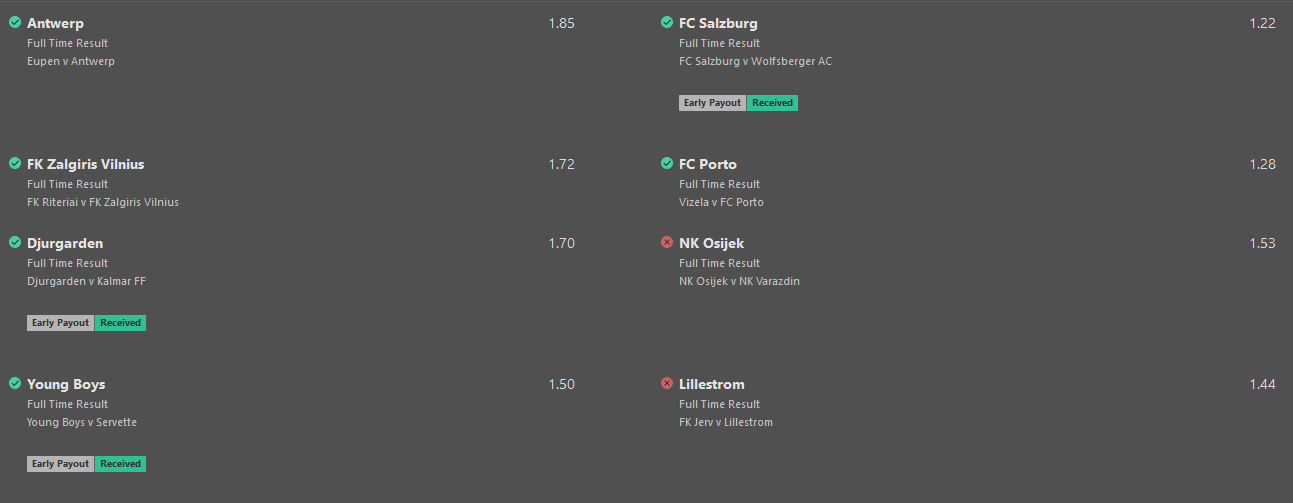
Task: Open the FK Jerv v Lillestrom fixture
Action: pos(726,422)
